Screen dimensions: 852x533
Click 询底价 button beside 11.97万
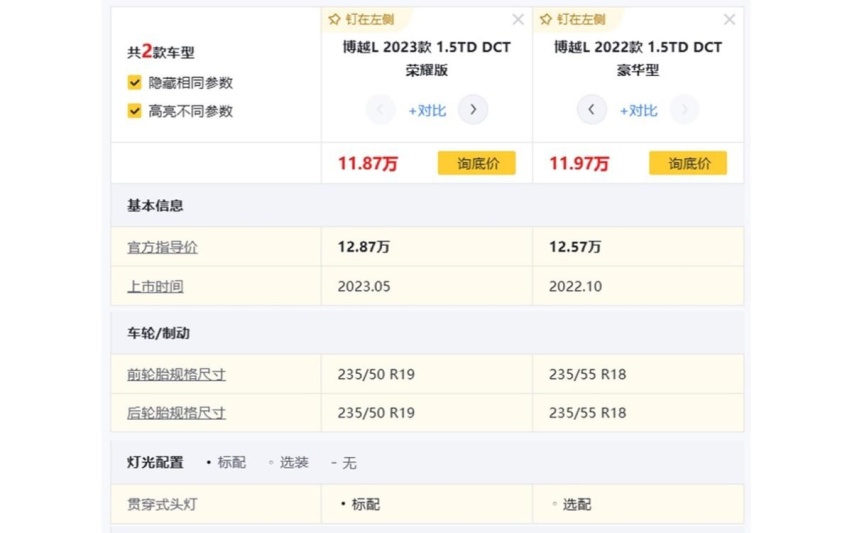pyautogui.click(x=688, y=163)
